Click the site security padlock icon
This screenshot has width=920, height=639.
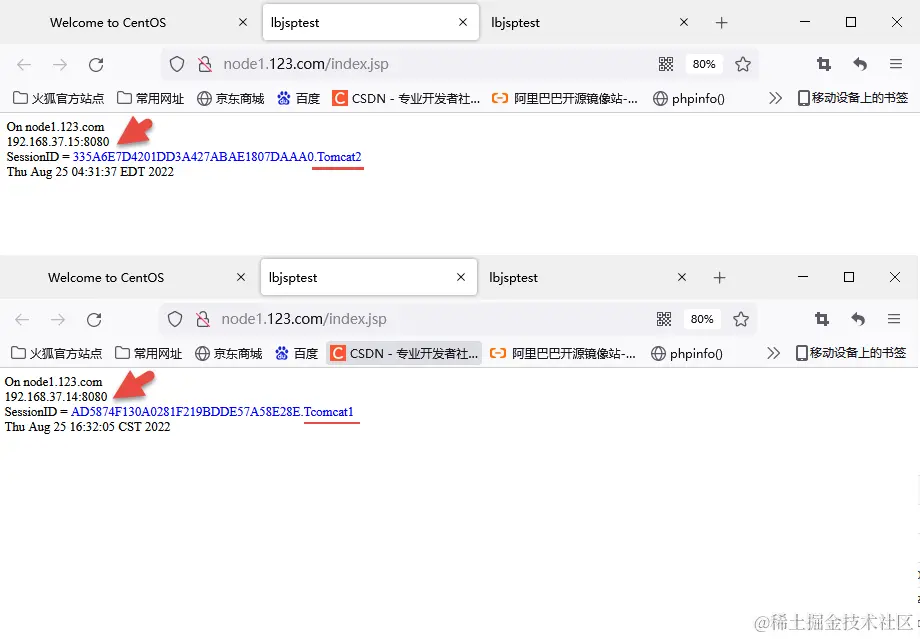pos(205,63)
